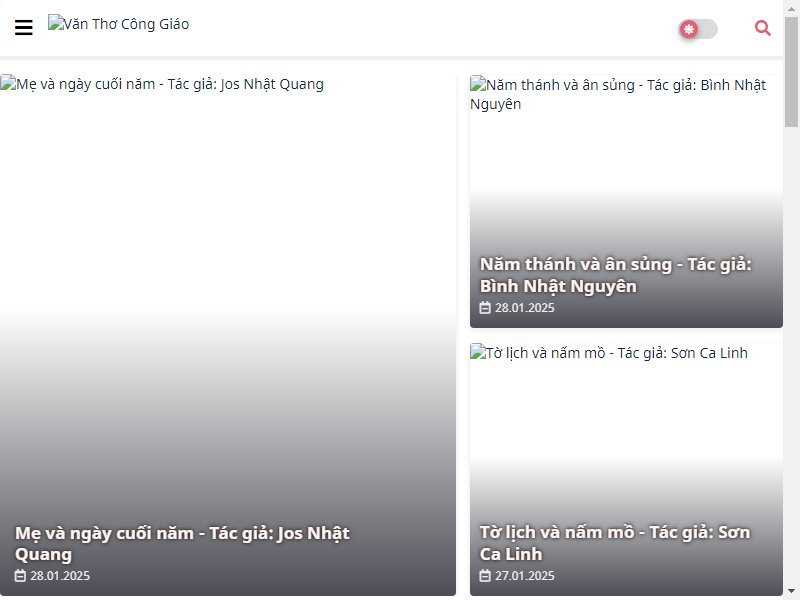Open article Tờ lịch và nấm mồ

click(x=615, y=543)
